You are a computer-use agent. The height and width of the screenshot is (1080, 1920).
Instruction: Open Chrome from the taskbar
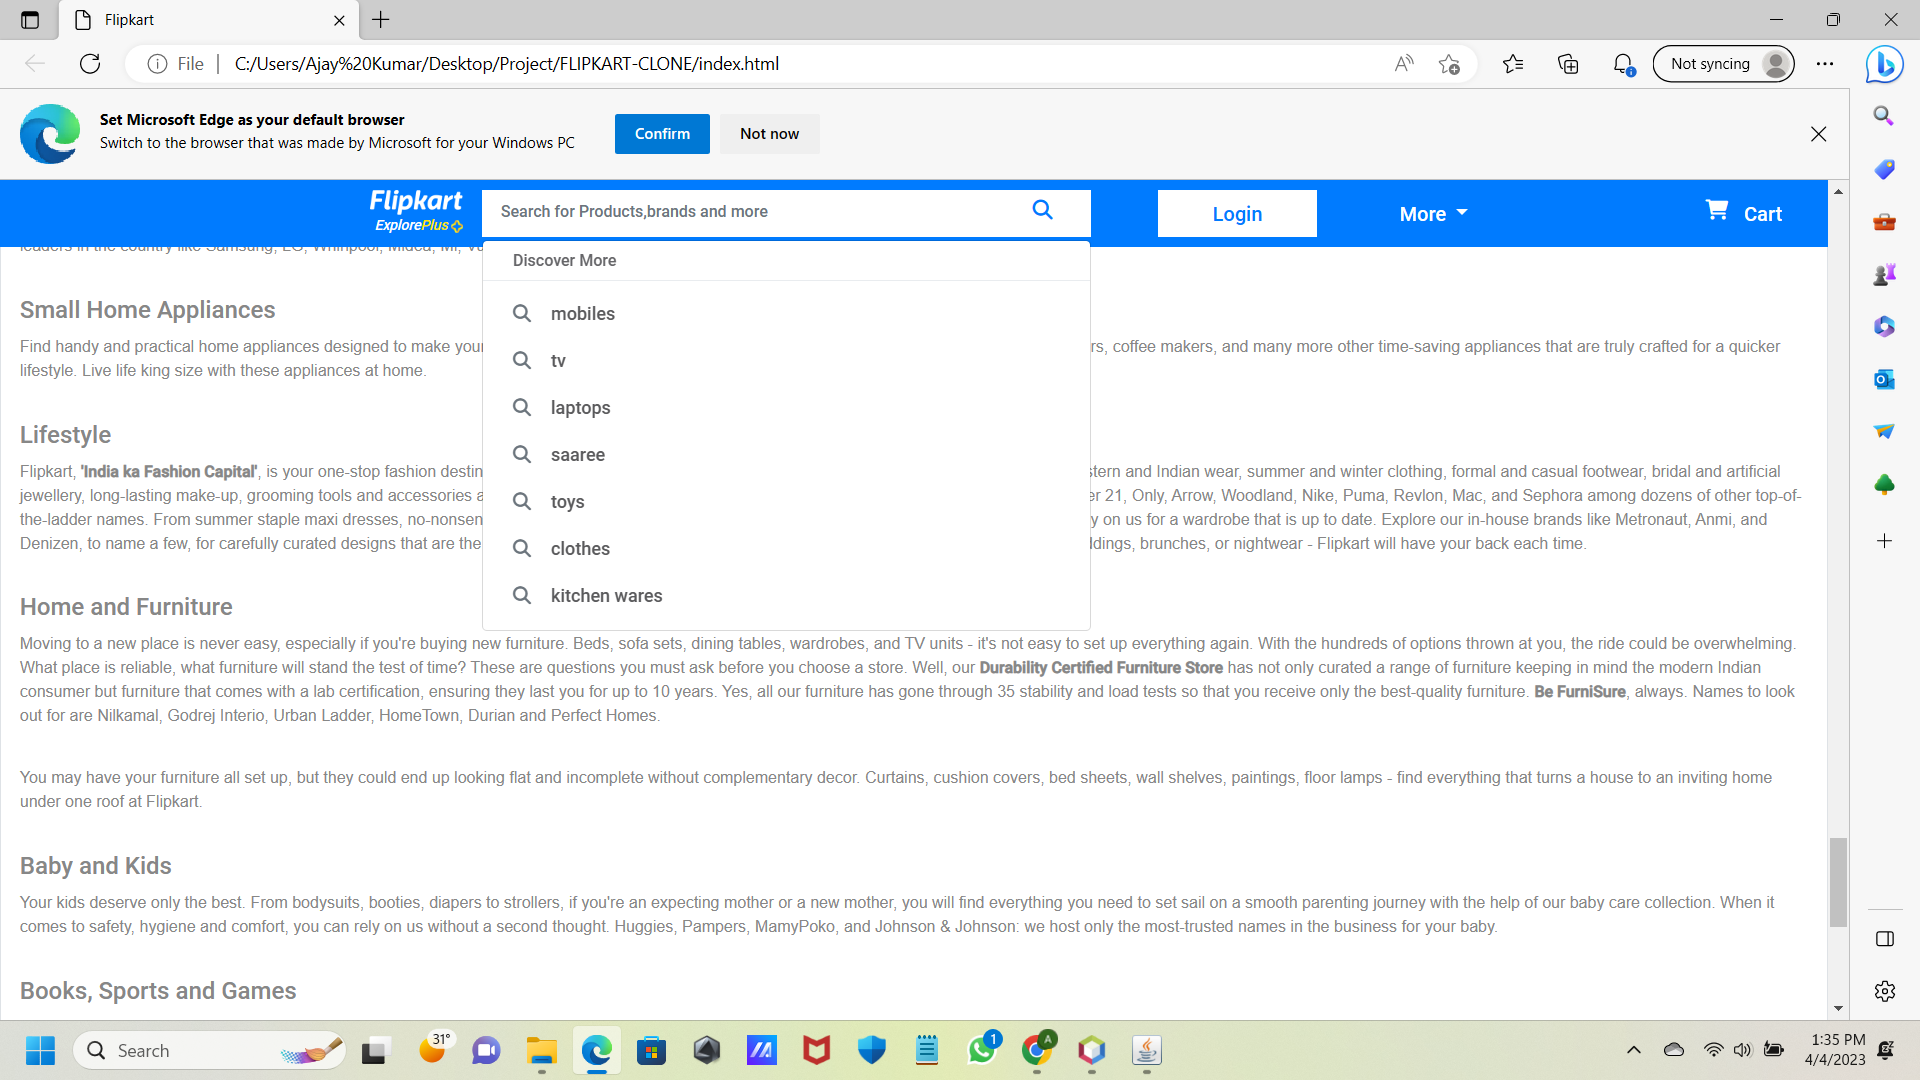click(x=1037, y=1051)
